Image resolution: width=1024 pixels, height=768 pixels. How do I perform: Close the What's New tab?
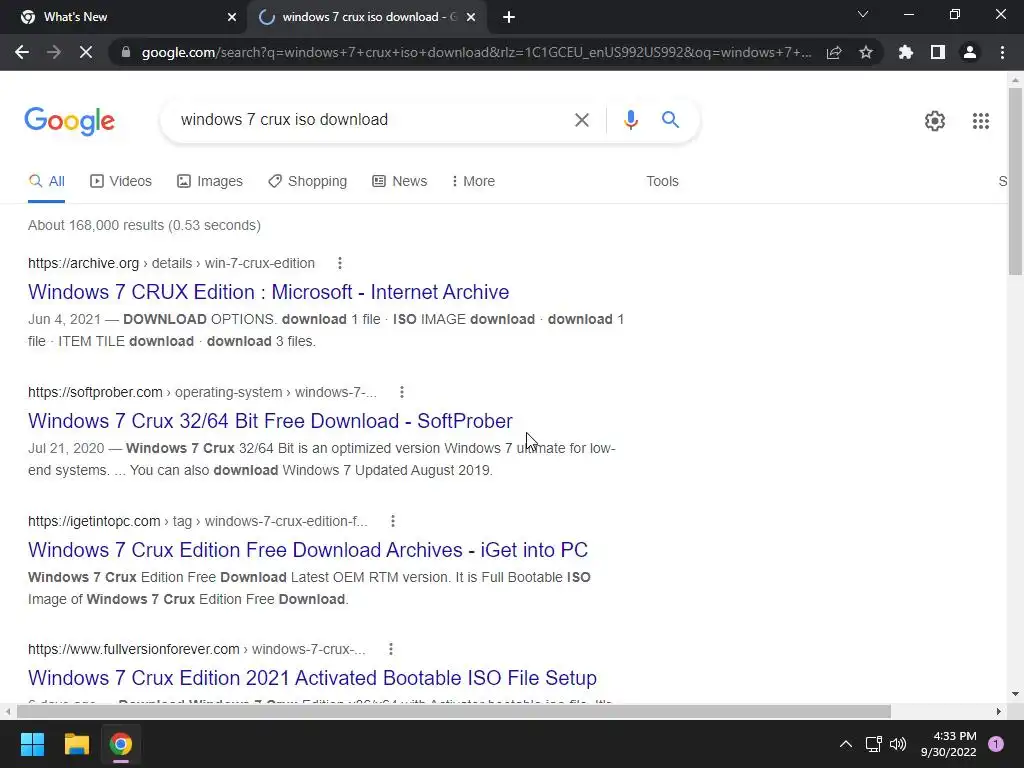click(232, 17)
